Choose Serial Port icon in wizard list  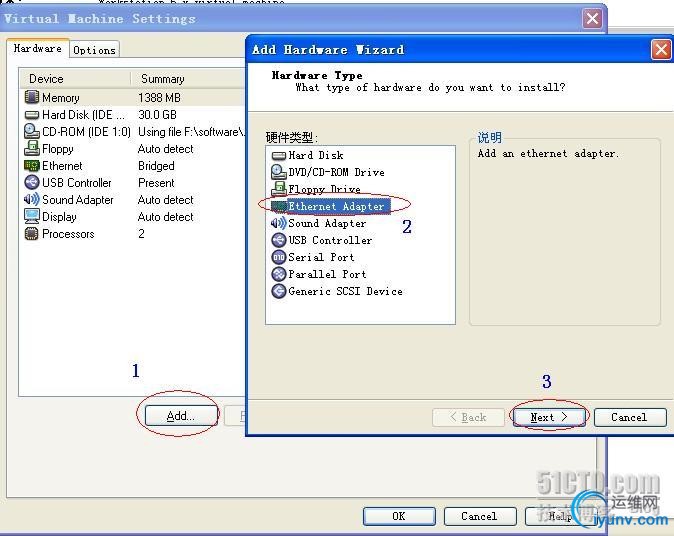point(279,257)
